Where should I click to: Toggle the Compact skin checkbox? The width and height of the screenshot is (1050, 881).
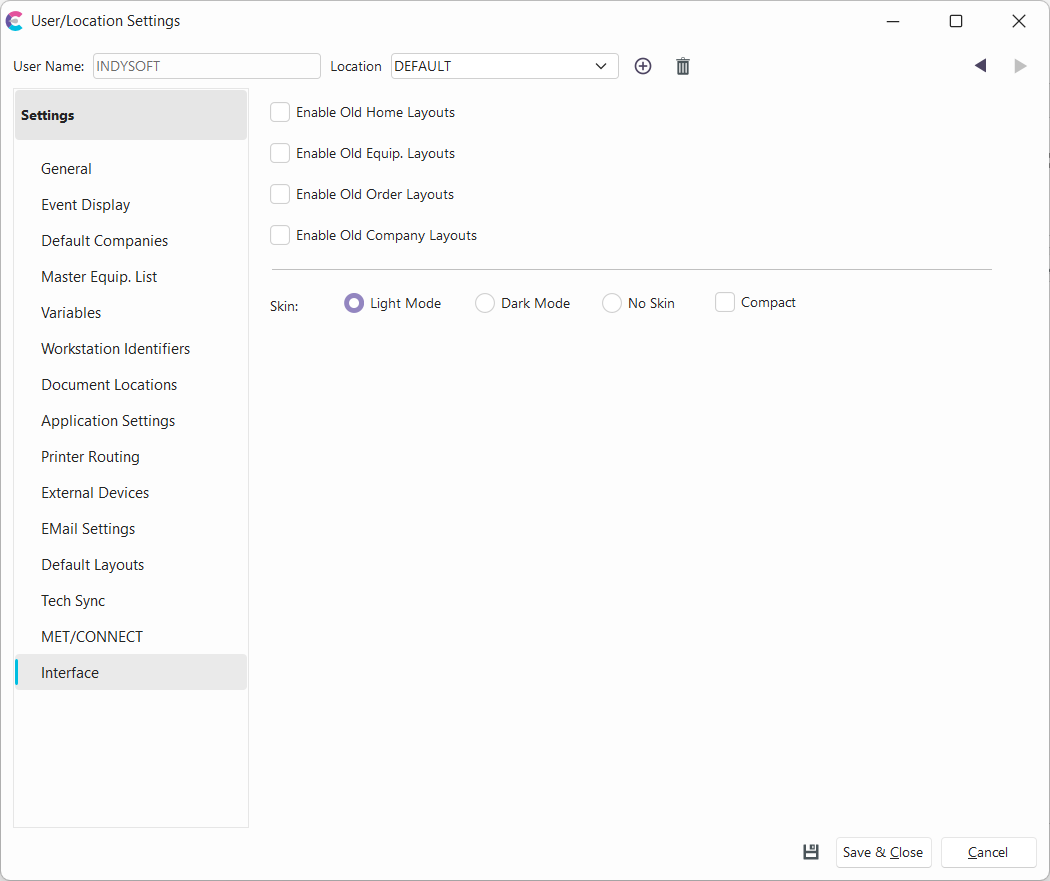point(725,303)
